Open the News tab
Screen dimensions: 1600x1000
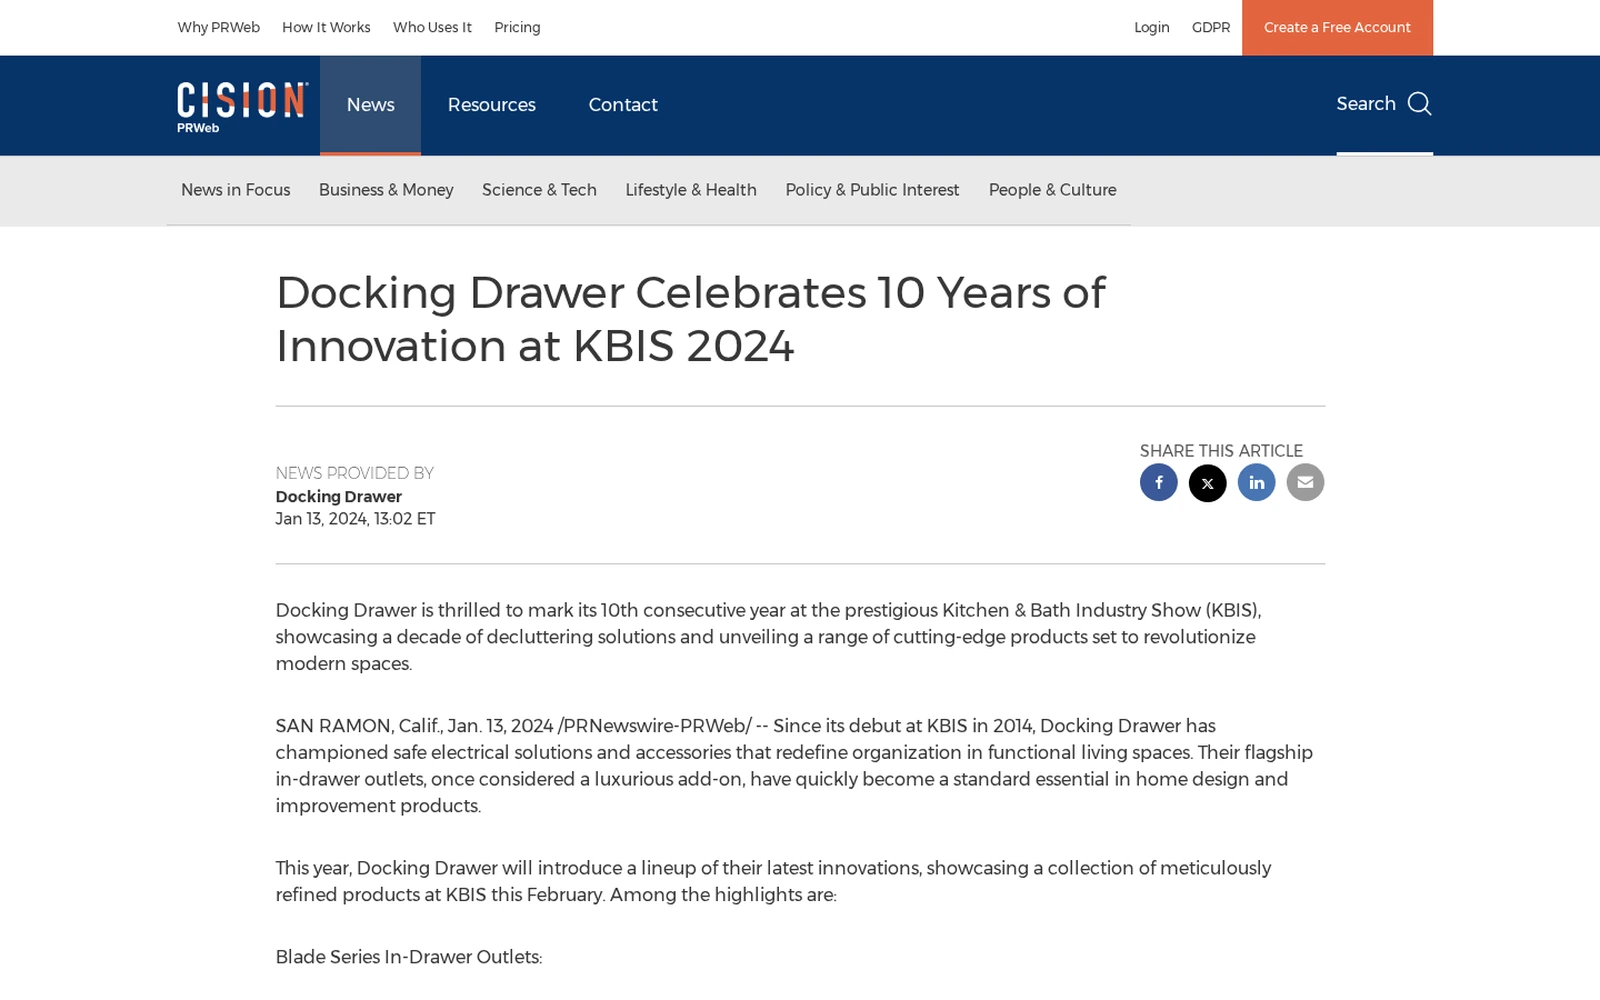(x=370, y=105)
